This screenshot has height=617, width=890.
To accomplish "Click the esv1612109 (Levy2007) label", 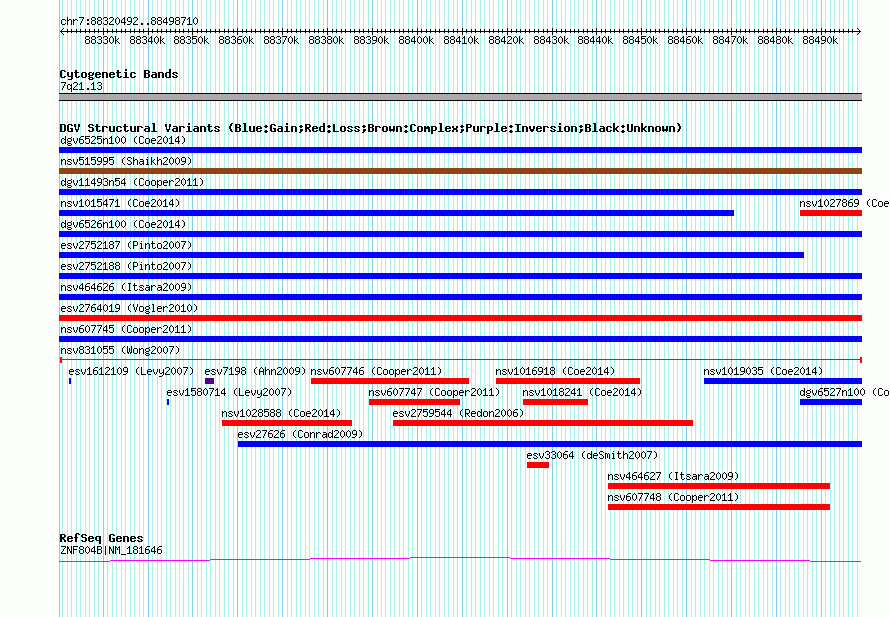I will click(x=131, y=371).
